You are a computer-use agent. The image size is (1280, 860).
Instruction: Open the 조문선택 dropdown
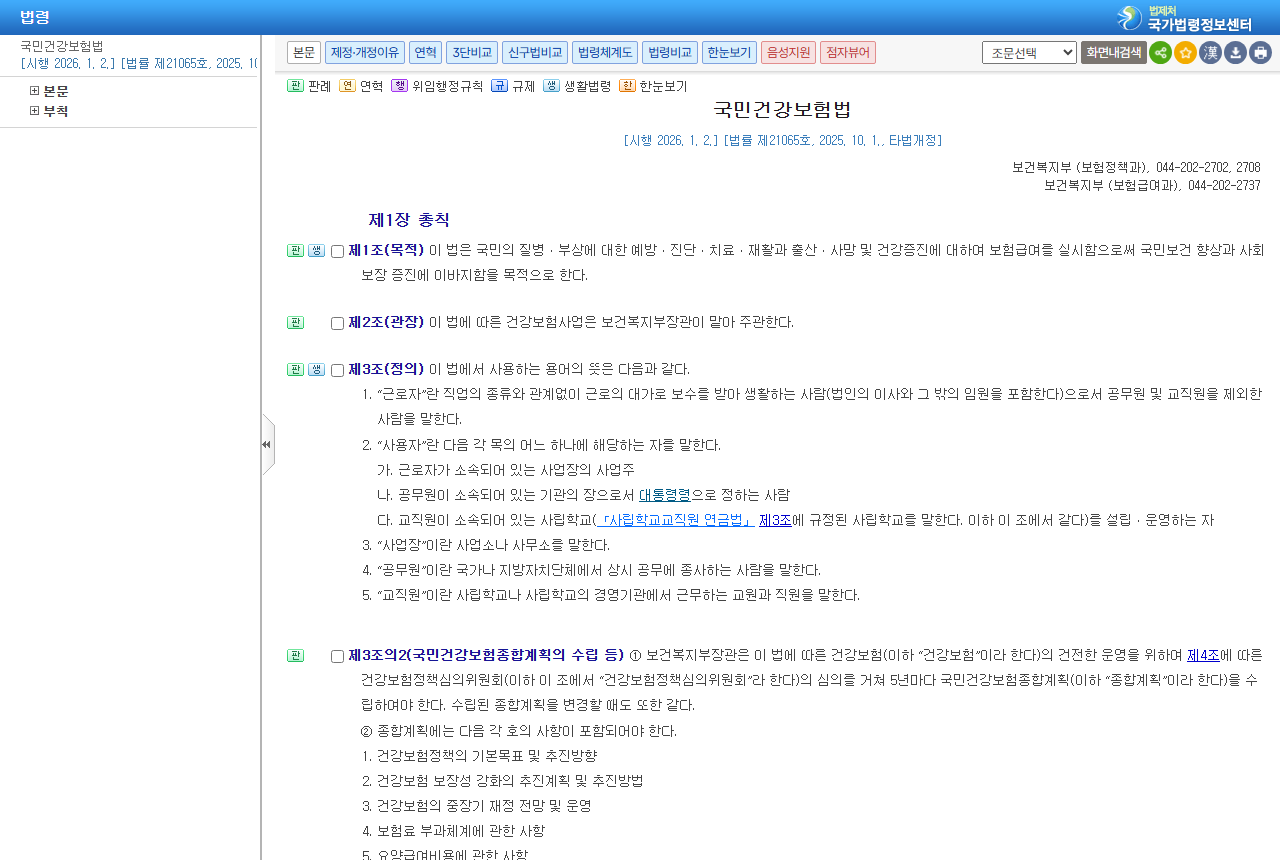point(1029,52)
